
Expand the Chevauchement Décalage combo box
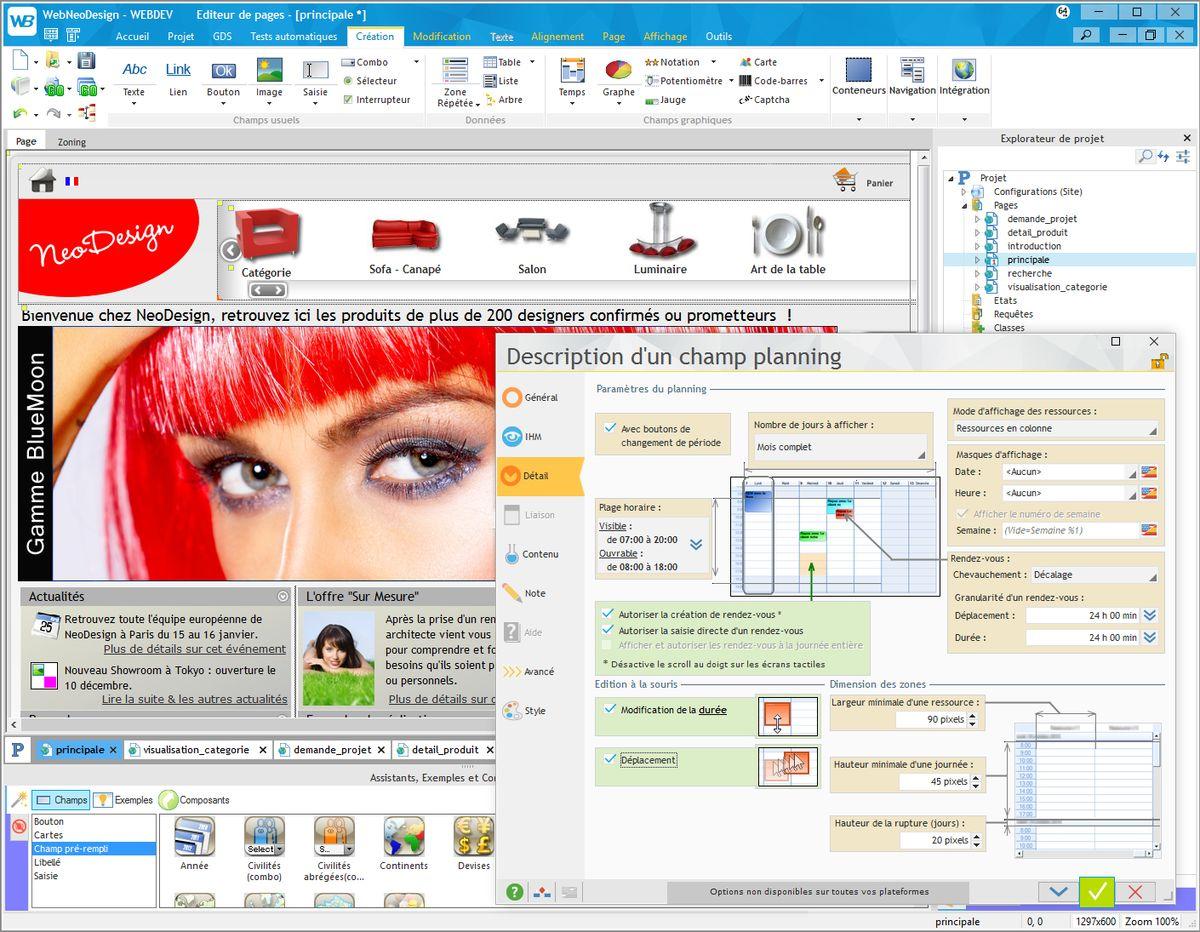[x=1094, y=575]
